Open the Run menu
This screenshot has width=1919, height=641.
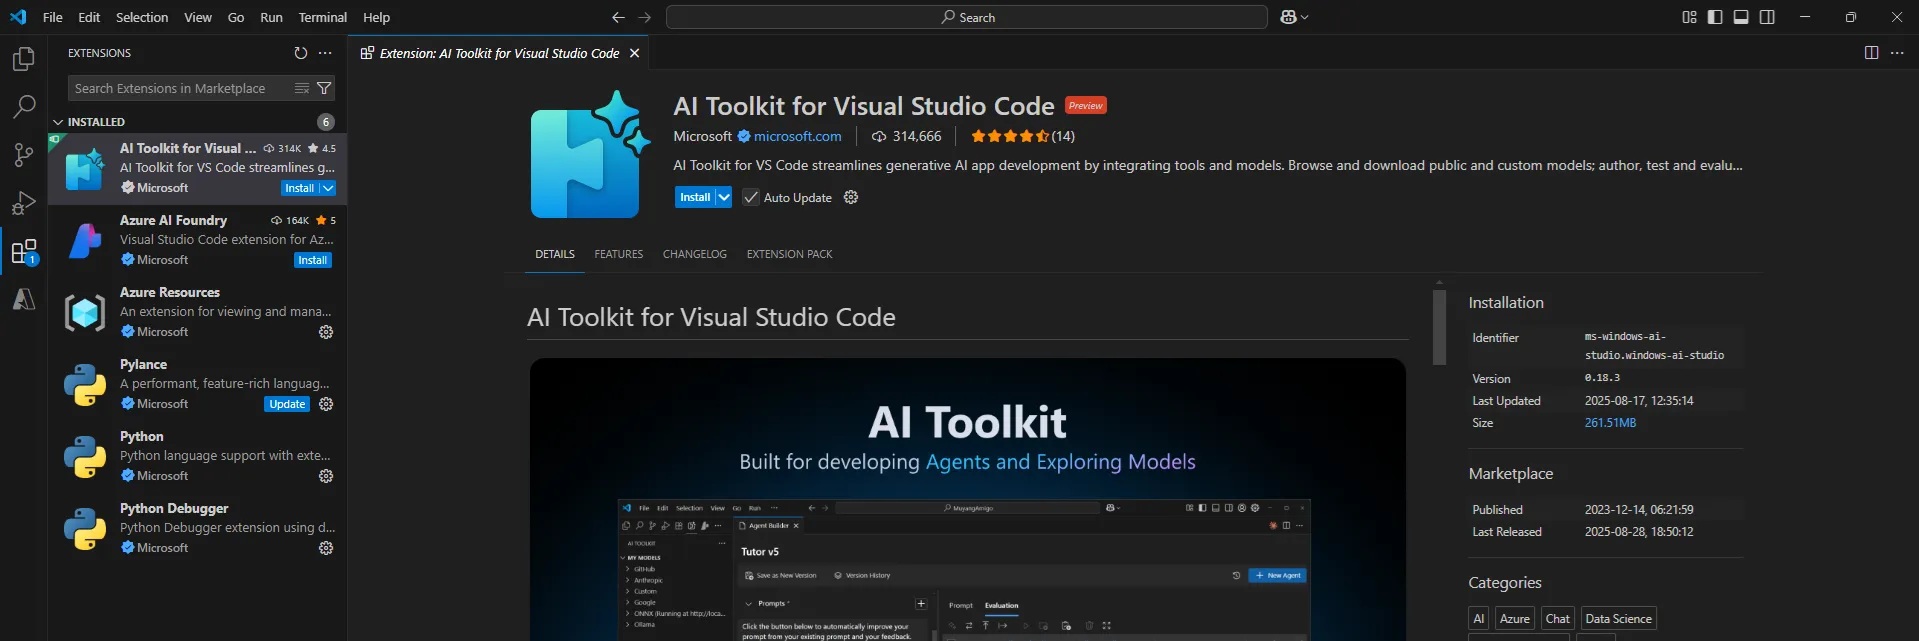click(271, 17)
